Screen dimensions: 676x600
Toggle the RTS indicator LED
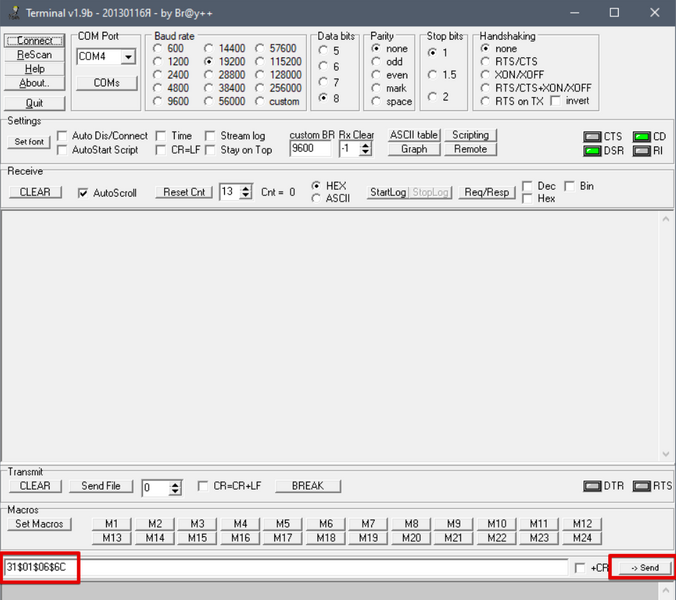(642, 486)
